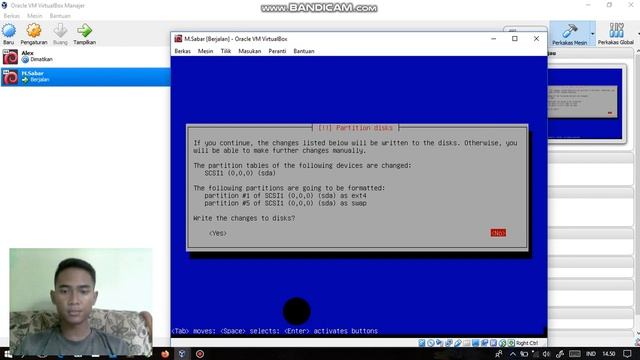Click the VM preview thumbnail in Manager

coord(584,104)
